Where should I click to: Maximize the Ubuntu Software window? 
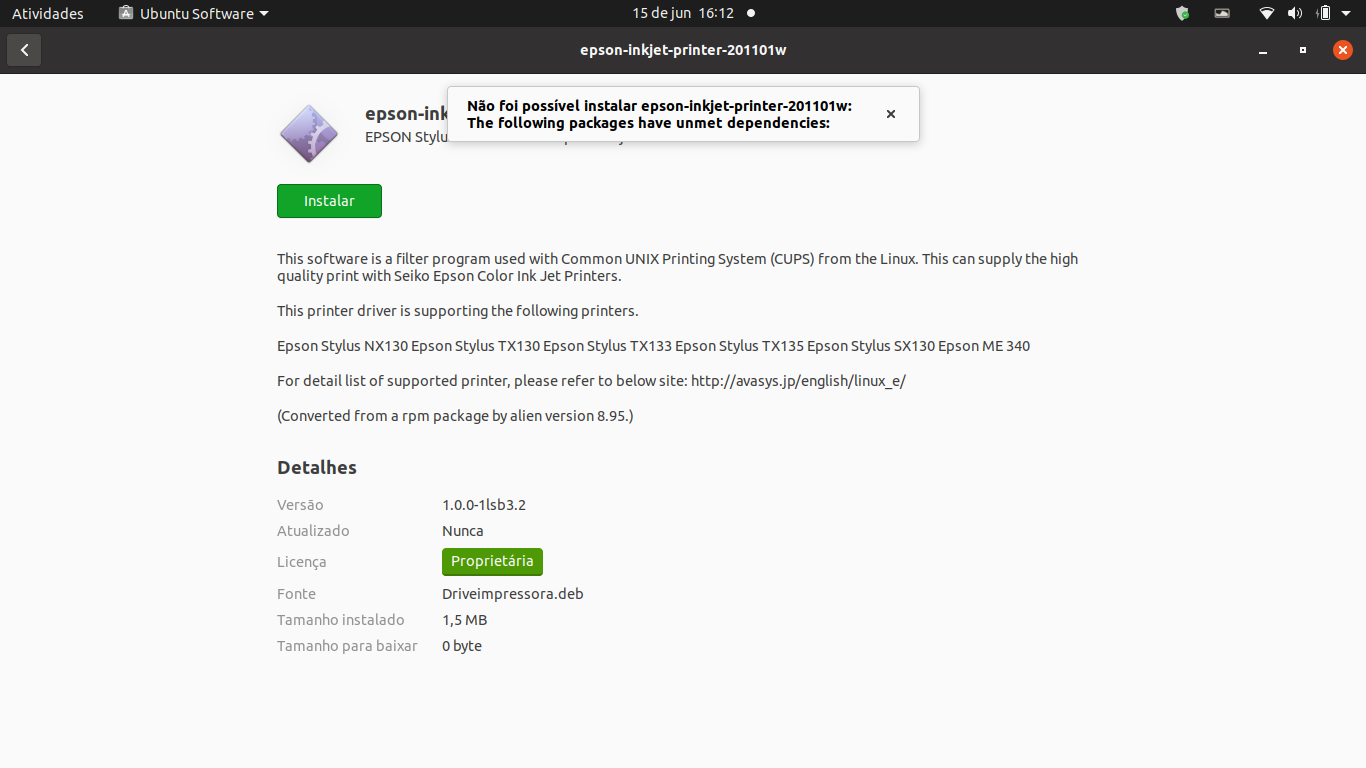[1303, 50]
